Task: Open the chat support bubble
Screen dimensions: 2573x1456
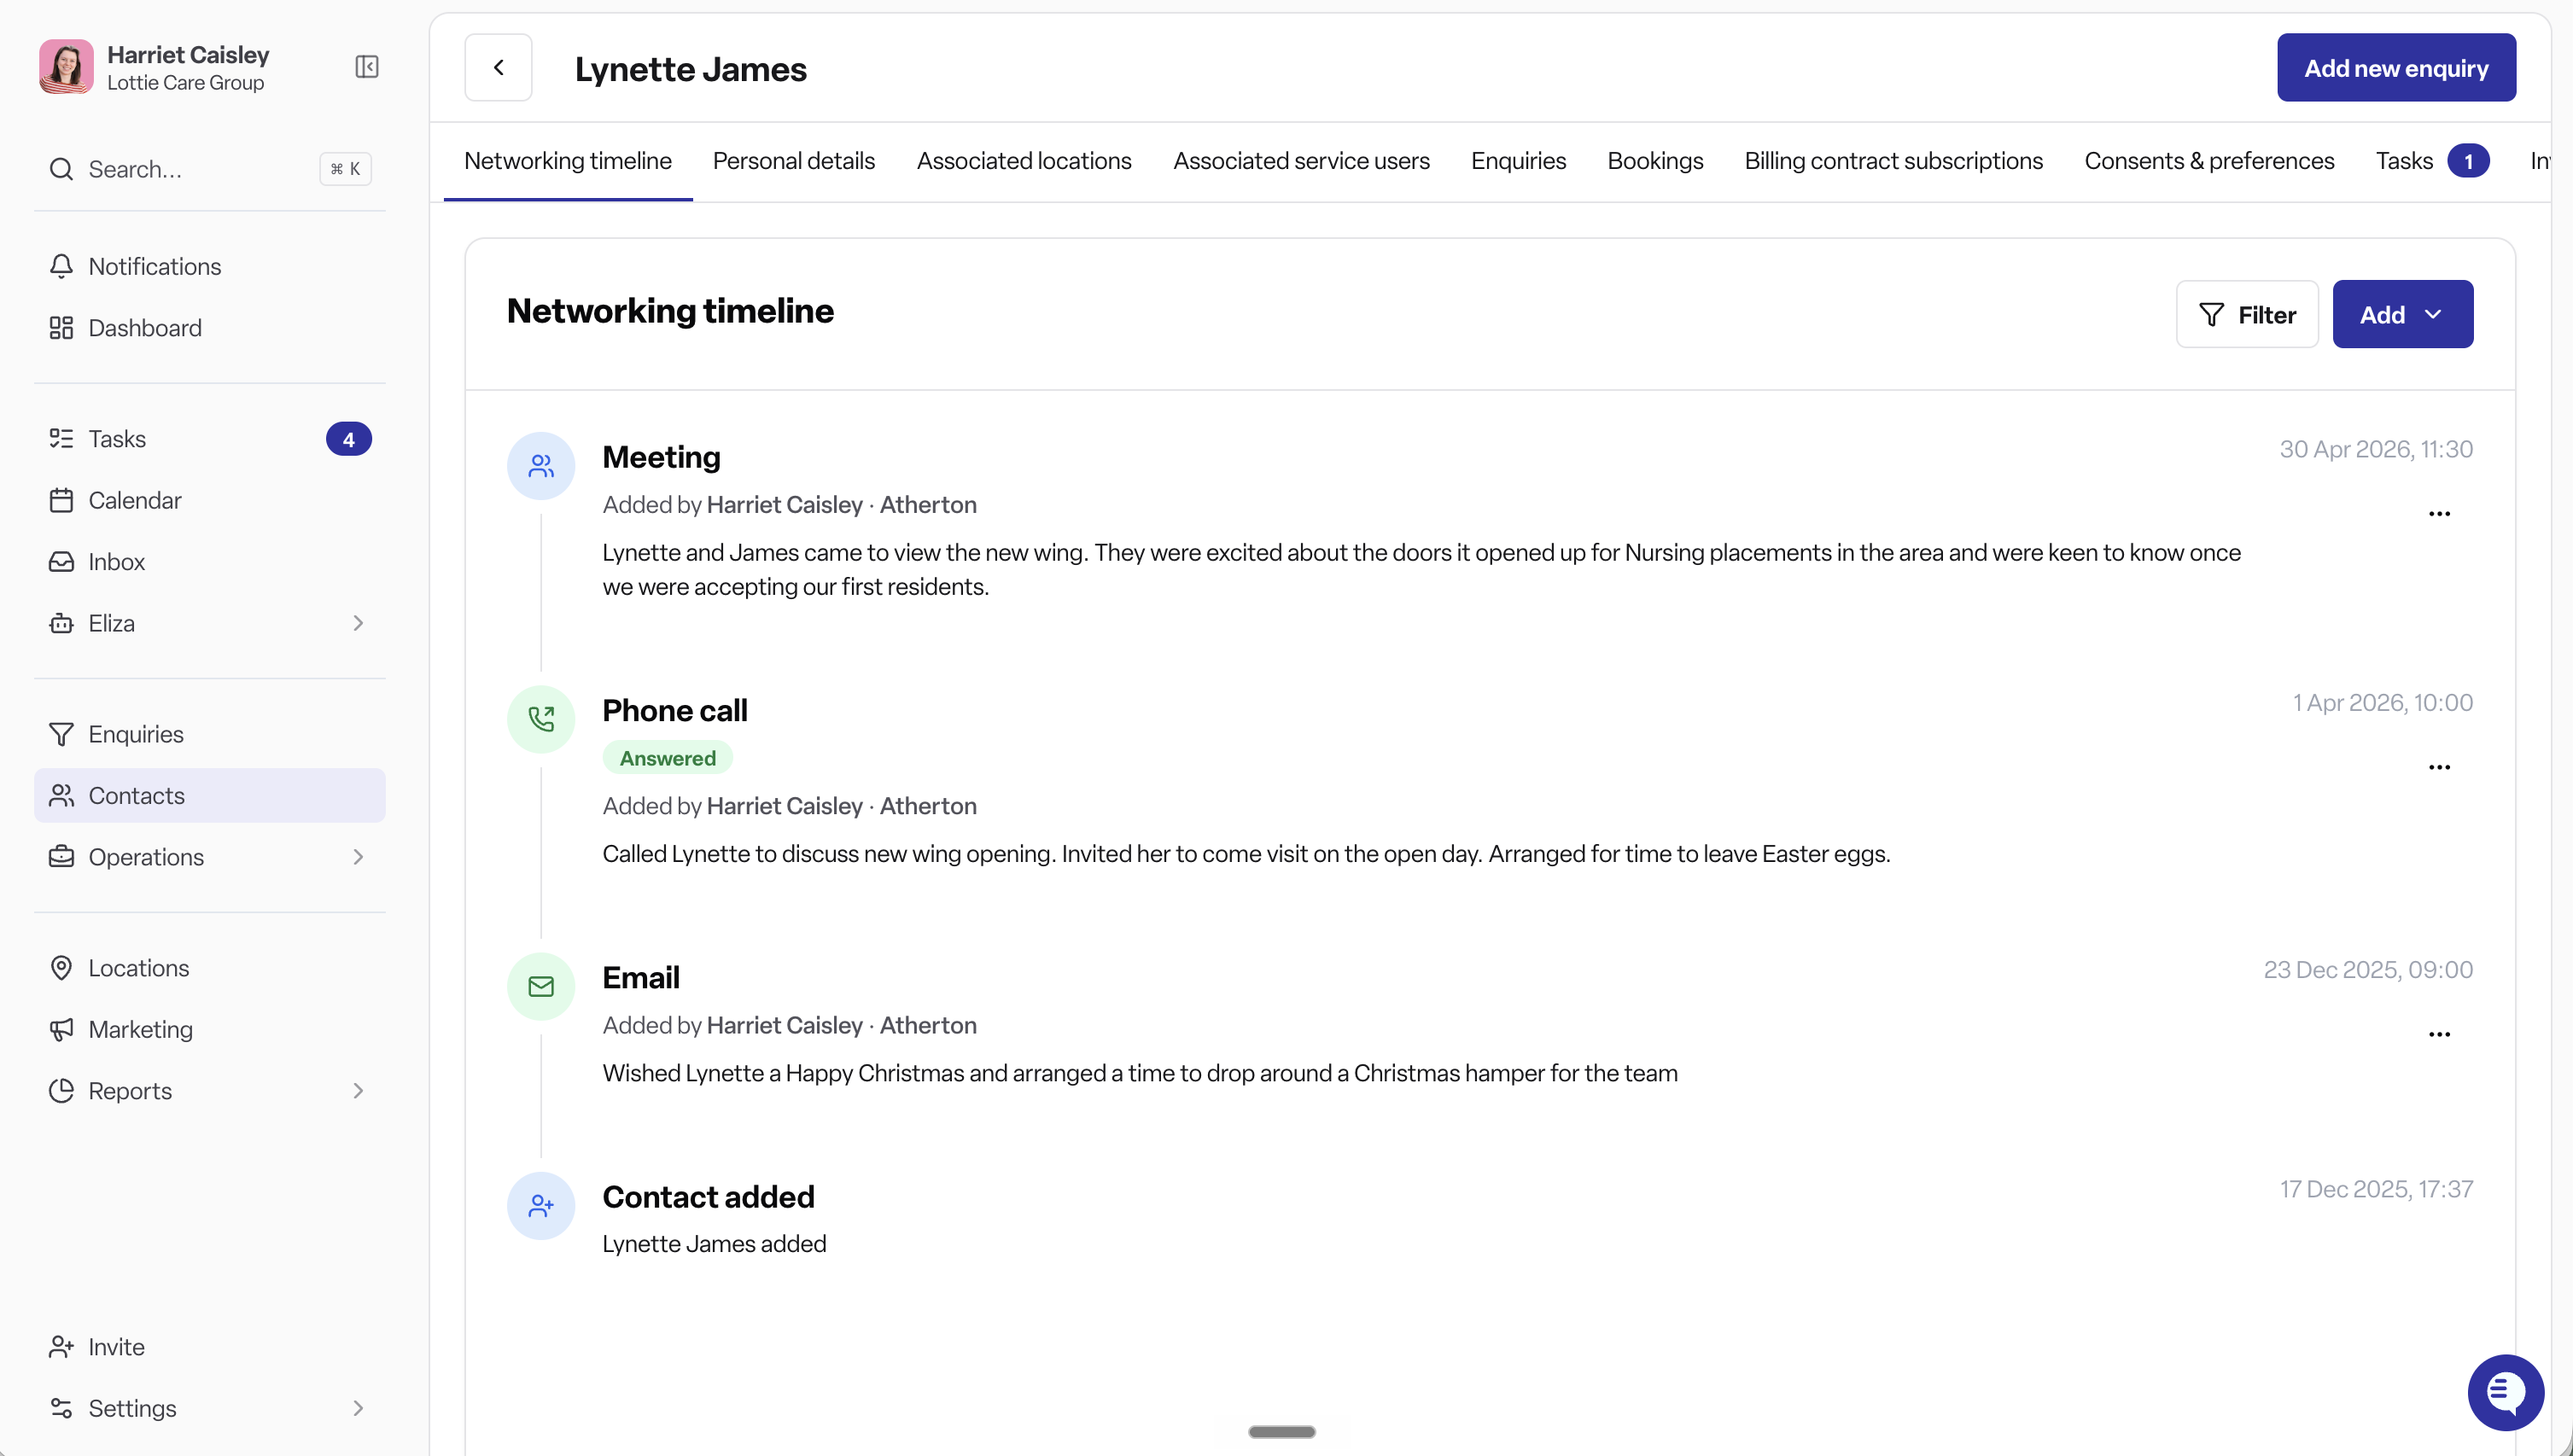Action: (2505, 1392)
